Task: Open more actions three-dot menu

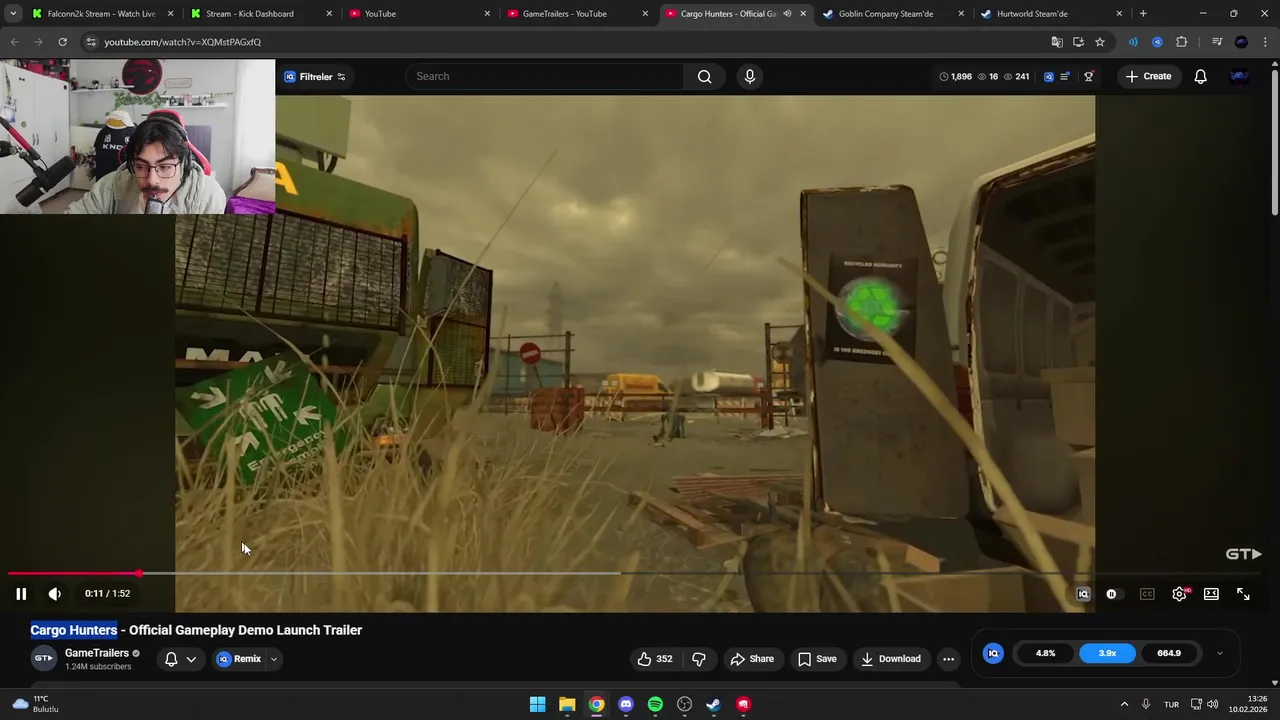Action: point(948,659)
